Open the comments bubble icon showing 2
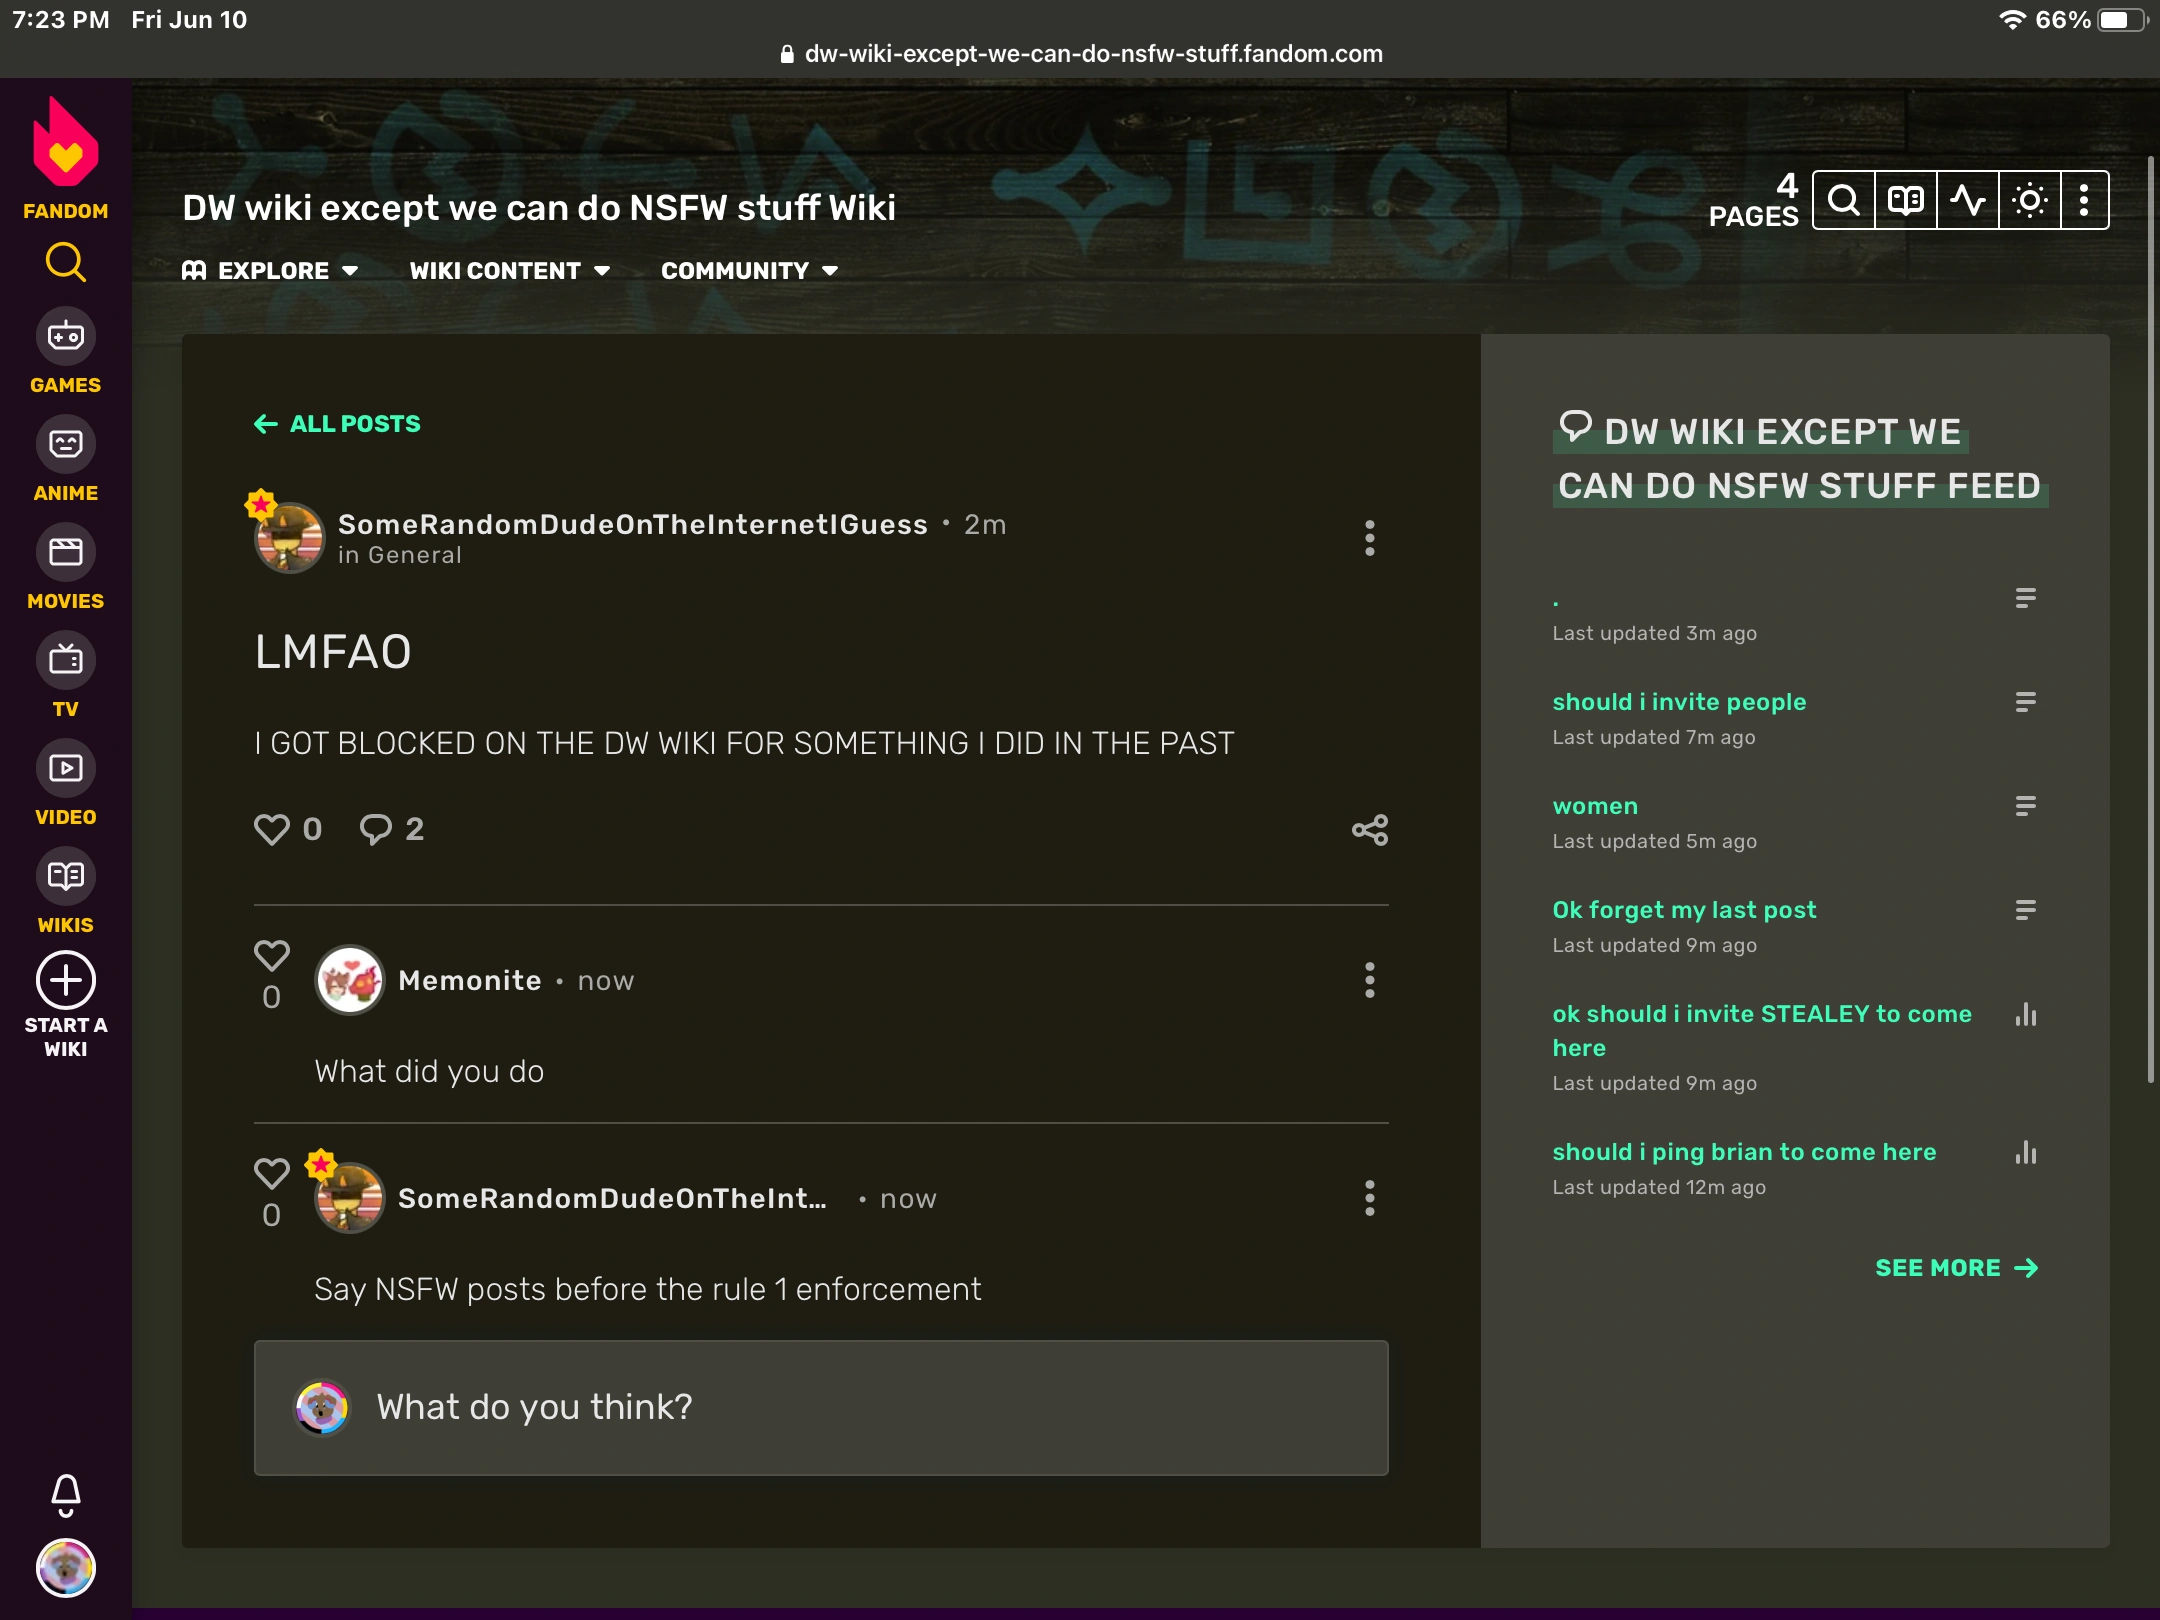This screenshot has height=1620, width=2160. [376, 829]
